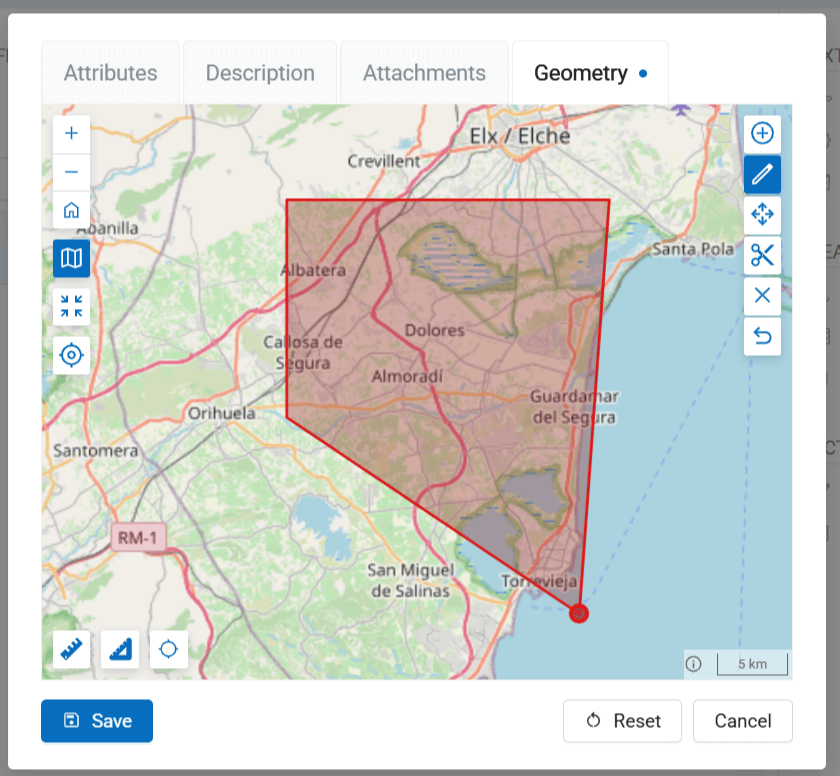Click the crosshair identify tool

[168, 649]
